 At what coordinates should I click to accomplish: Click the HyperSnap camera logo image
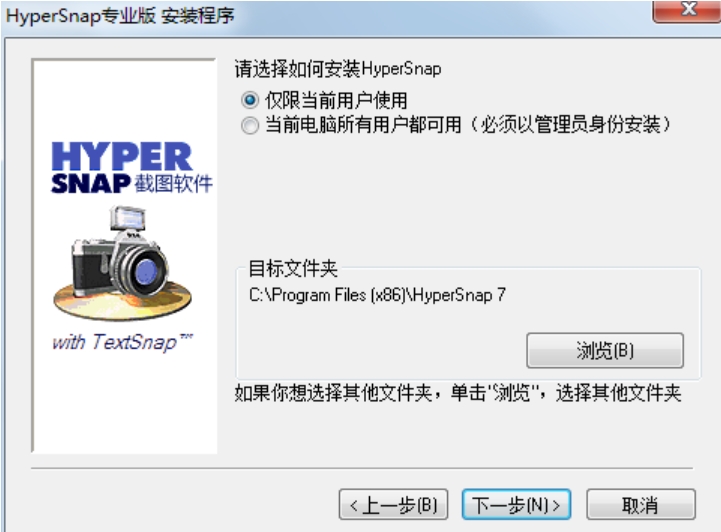pos(122,263)
